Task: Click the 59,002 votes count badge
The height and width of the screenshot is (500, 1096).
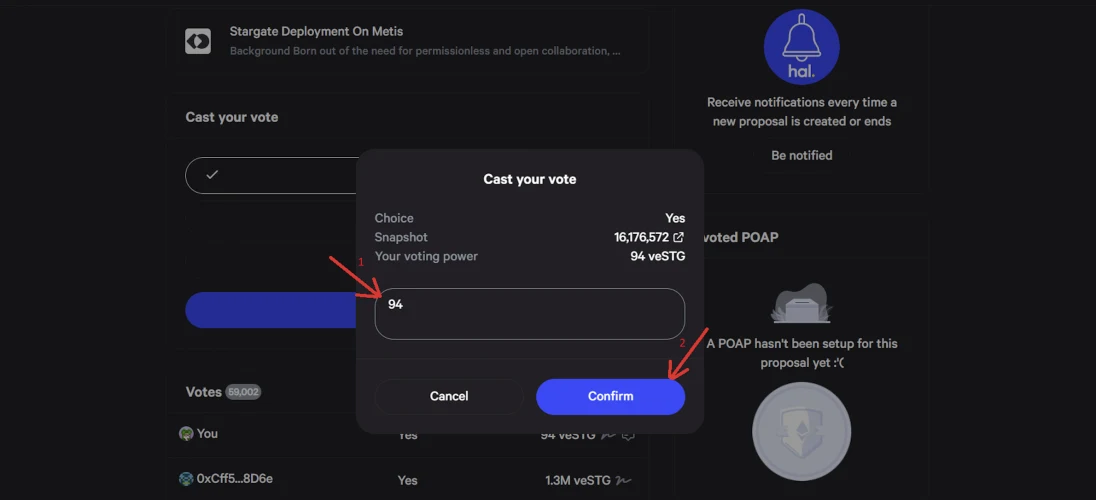Action: click(243, 392)
